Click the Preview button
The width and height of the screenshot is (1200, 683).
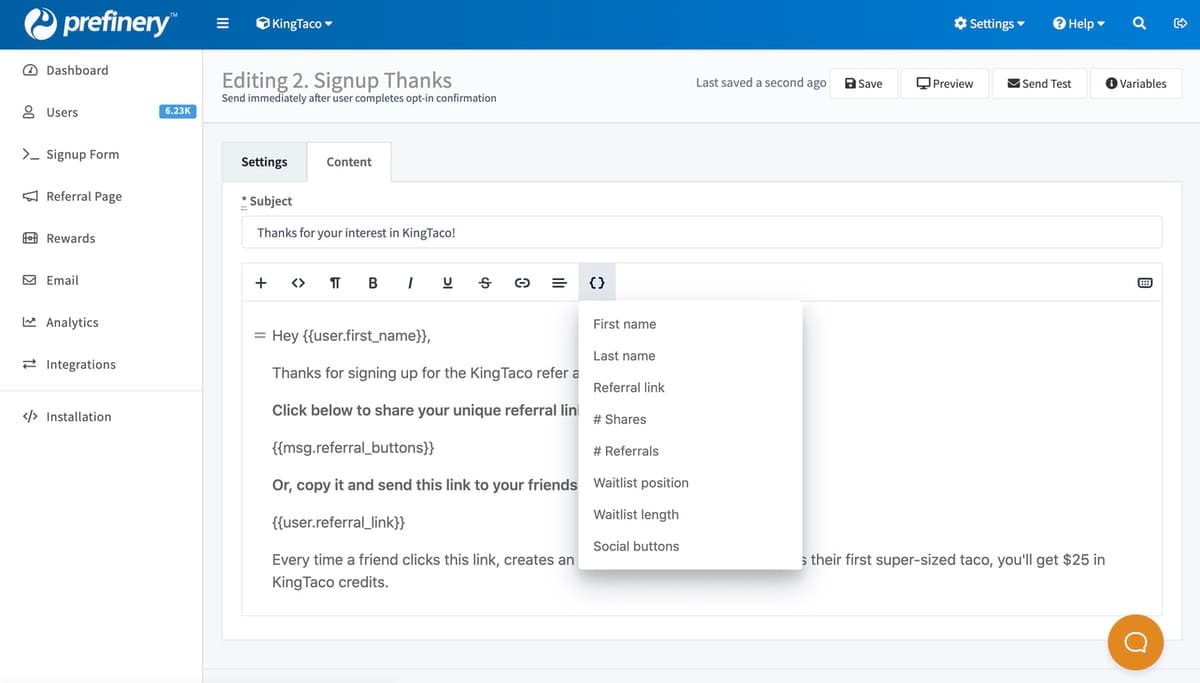(945, 83)
